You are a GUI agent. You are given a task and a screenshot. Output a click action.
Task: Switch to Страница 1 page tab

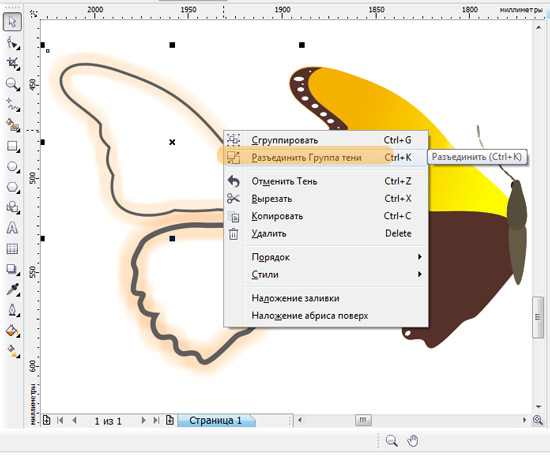click(216, 420)
